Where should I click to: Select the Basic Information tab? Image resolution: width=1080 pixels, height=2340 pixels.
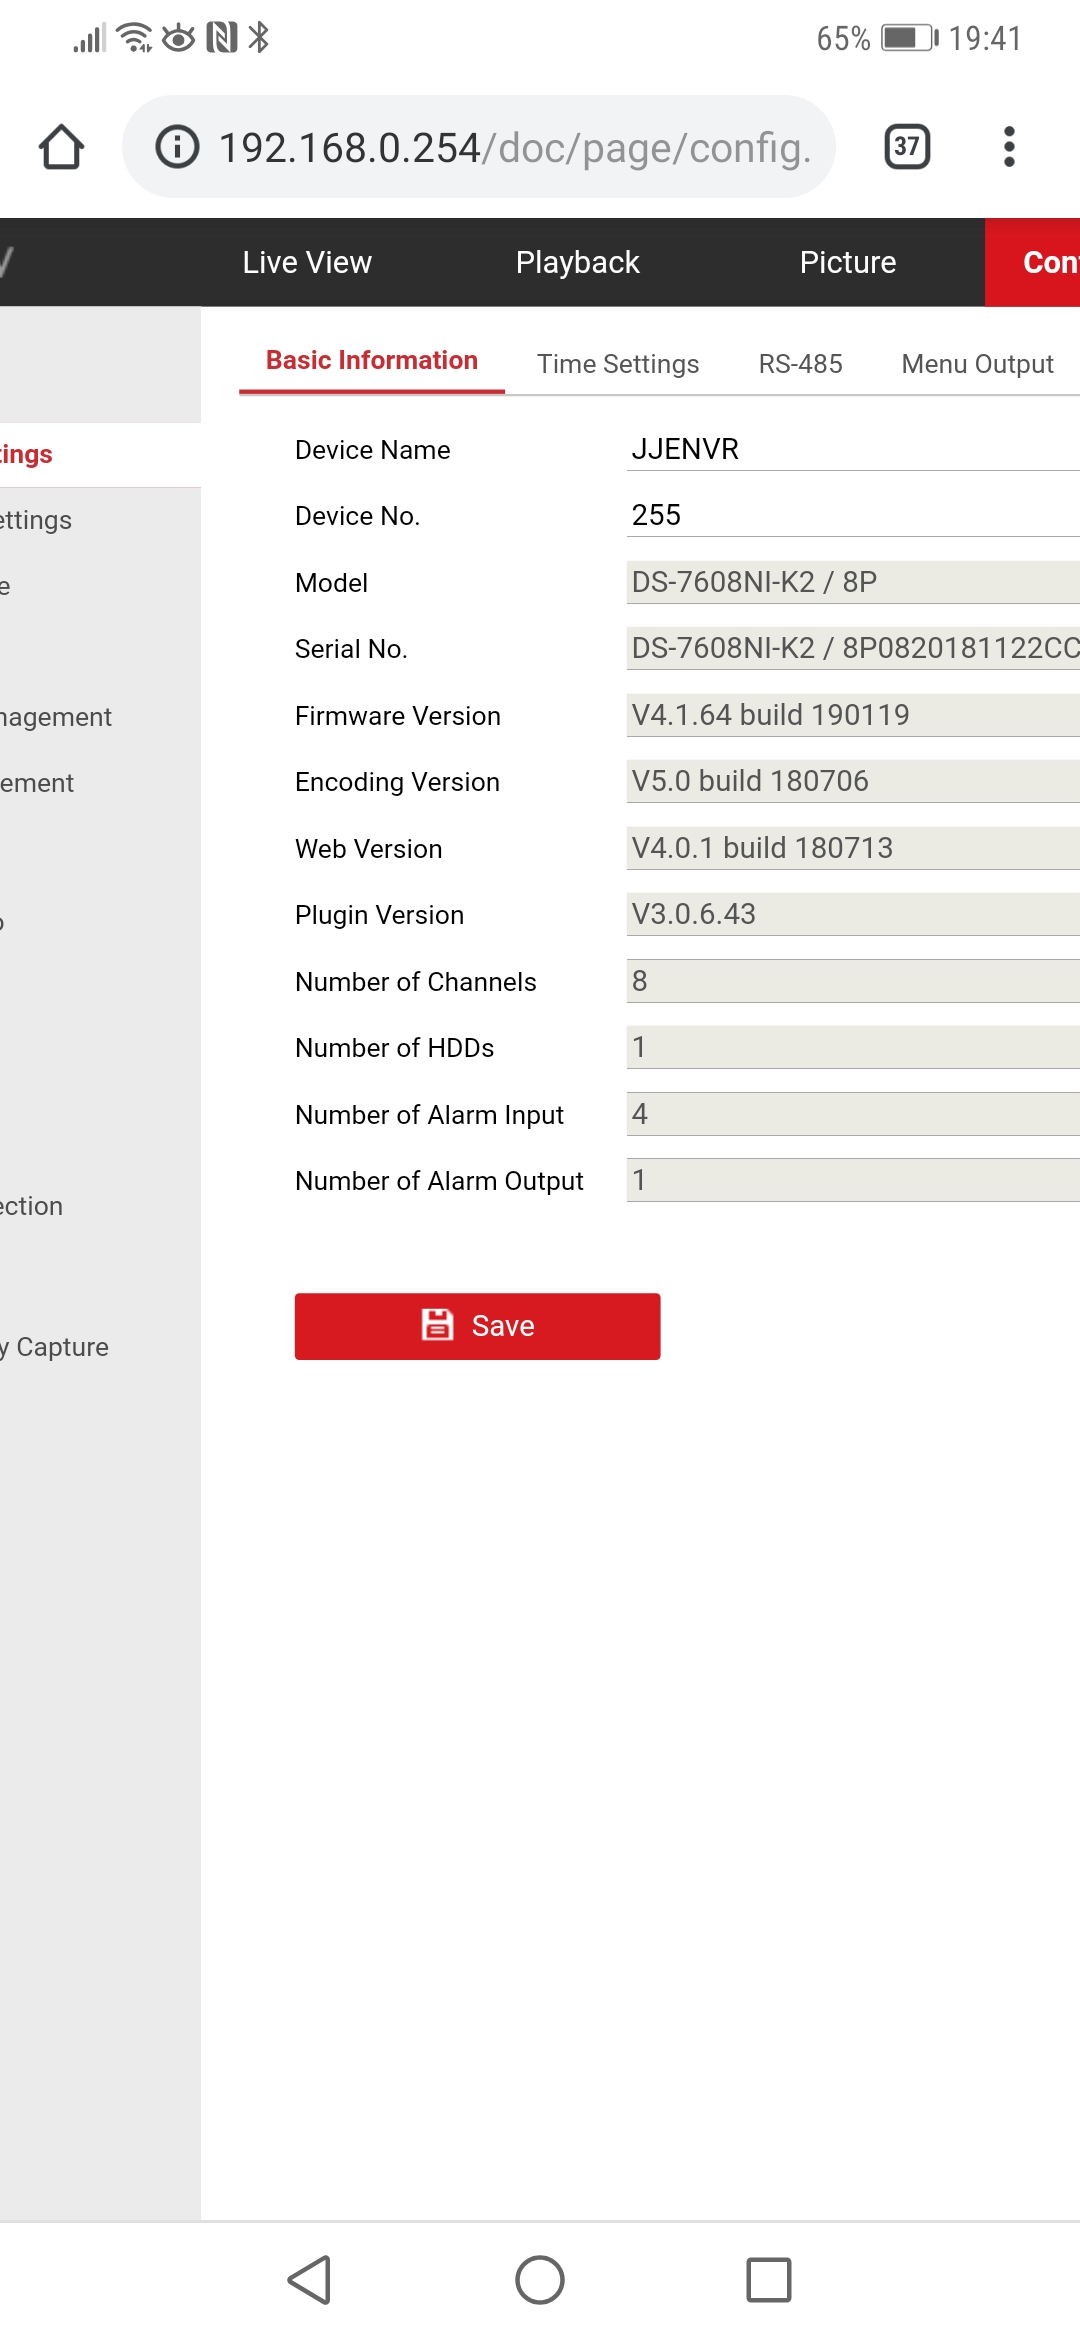tap(371, 361)
